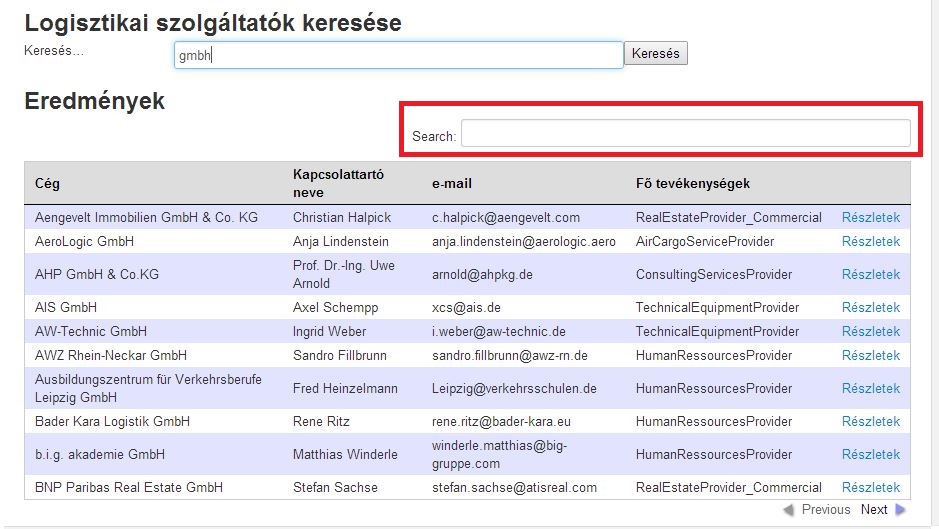Open Részletek for Aengevelt Immobilien GmbH
This screenshot has width=939, height=529.
(x=871, y=217)
